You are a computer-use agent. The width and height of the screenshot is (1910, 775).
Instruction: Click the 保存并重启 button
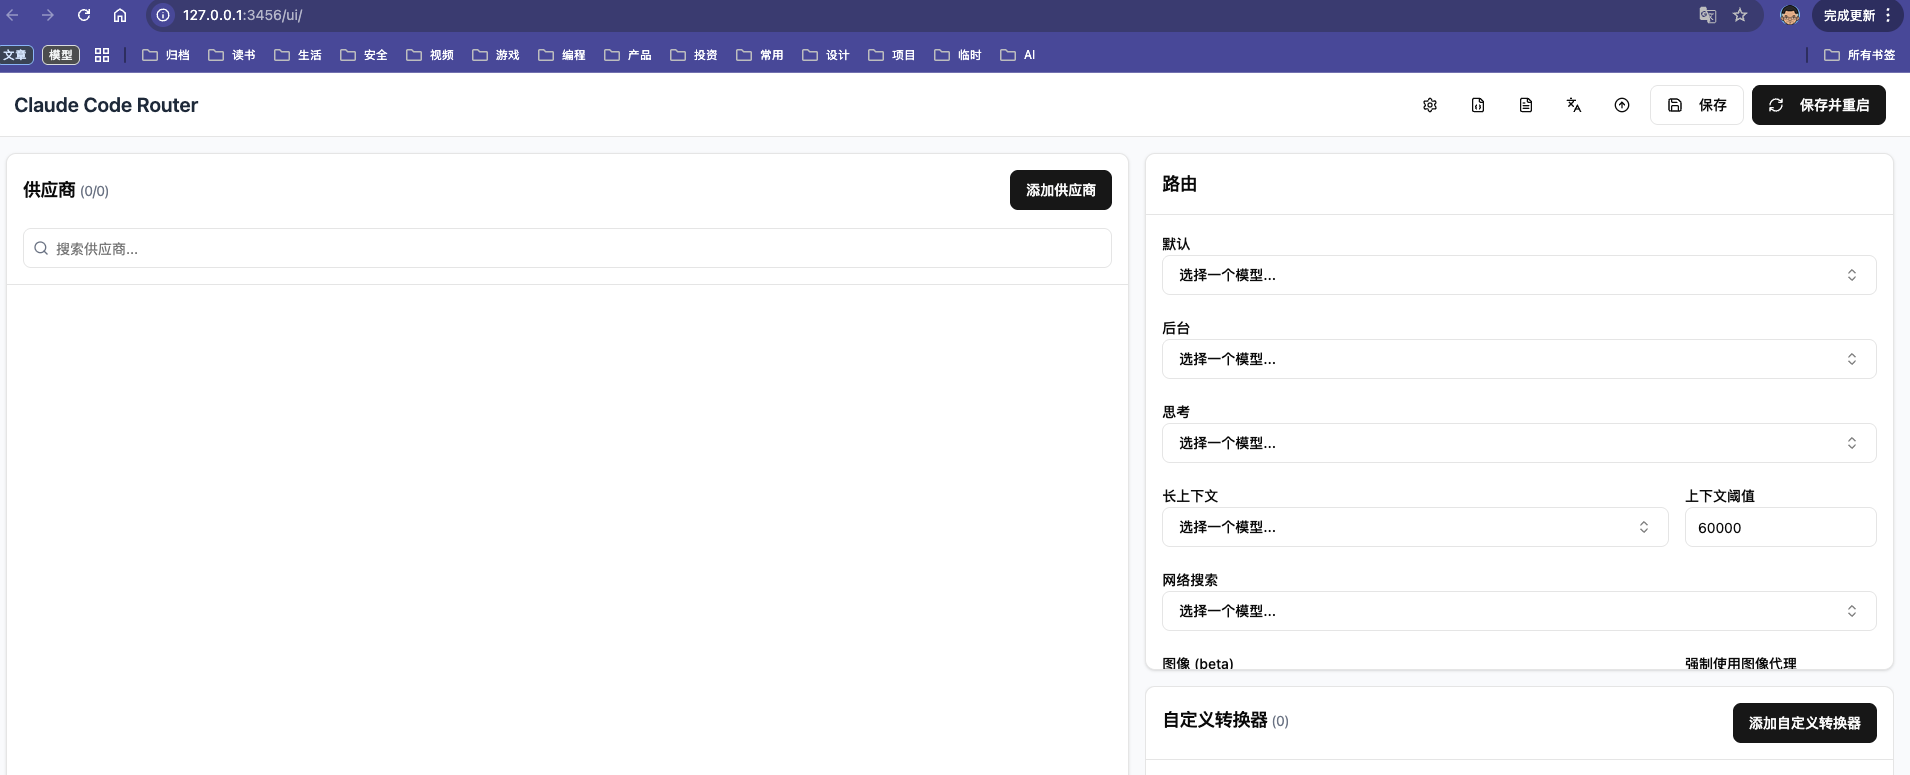(1818, 105)
